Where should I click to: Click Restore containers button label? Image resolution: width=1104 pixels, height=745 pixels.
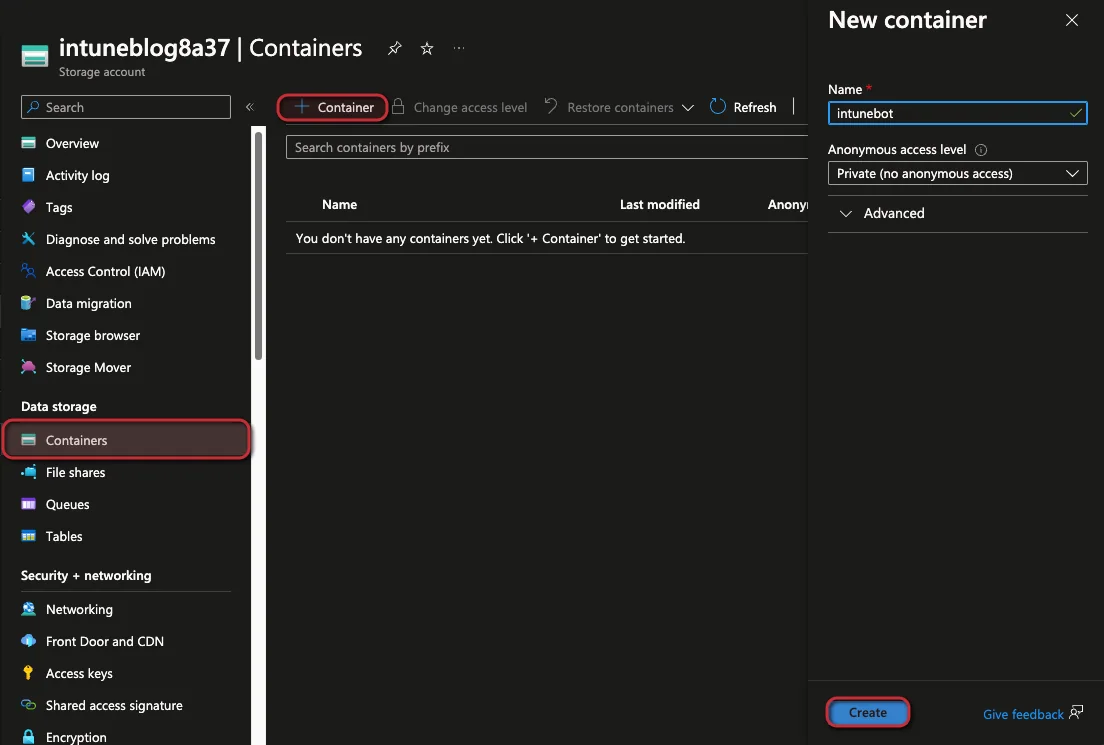pyautogui.click(x=620, y=107)
